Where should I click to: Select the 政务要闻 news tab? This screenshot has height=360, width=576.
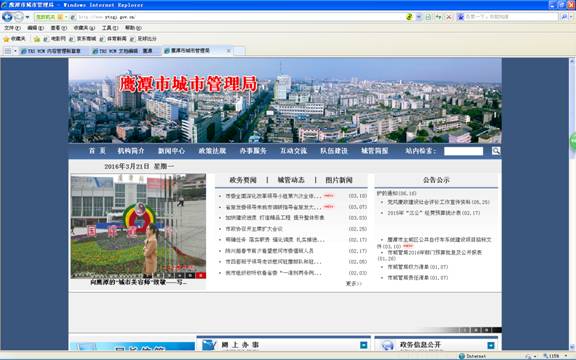(243, 180)
